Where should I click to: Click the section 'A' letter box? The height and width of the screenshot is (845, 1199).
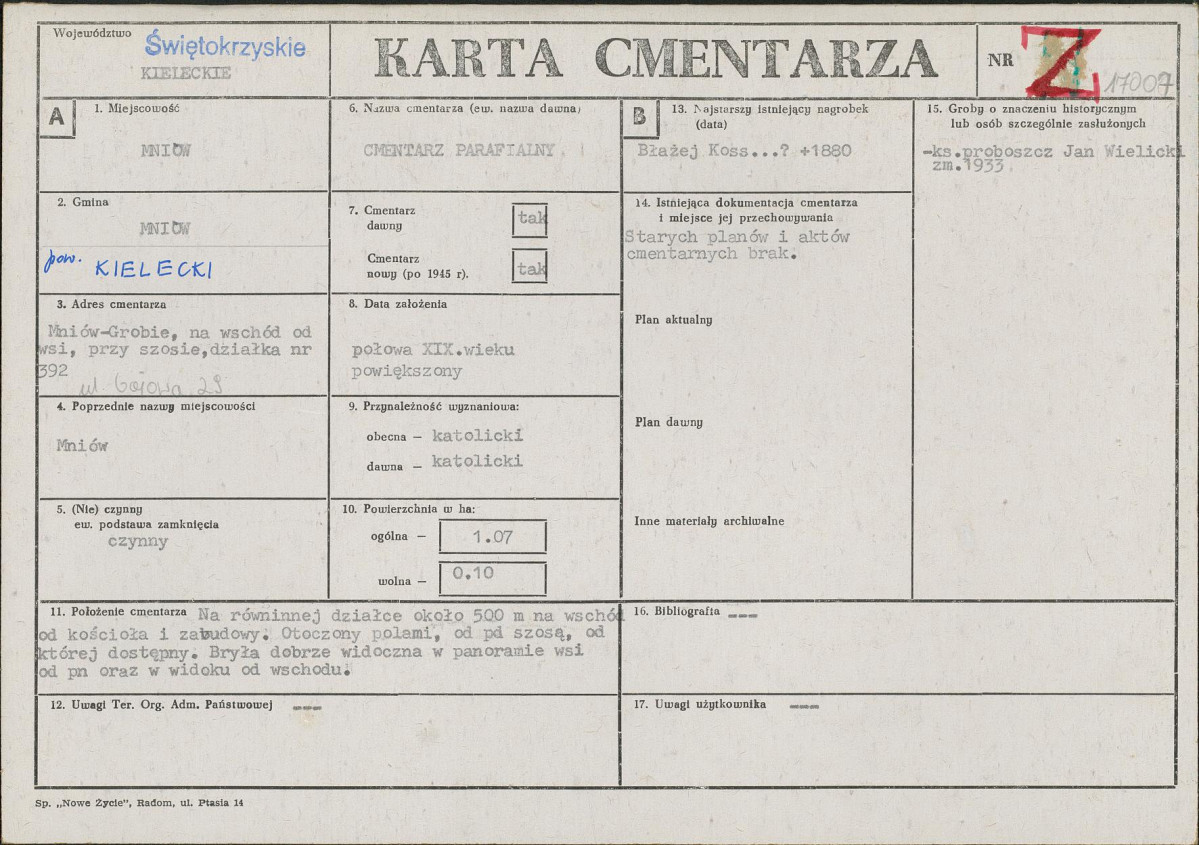point(57,117)
